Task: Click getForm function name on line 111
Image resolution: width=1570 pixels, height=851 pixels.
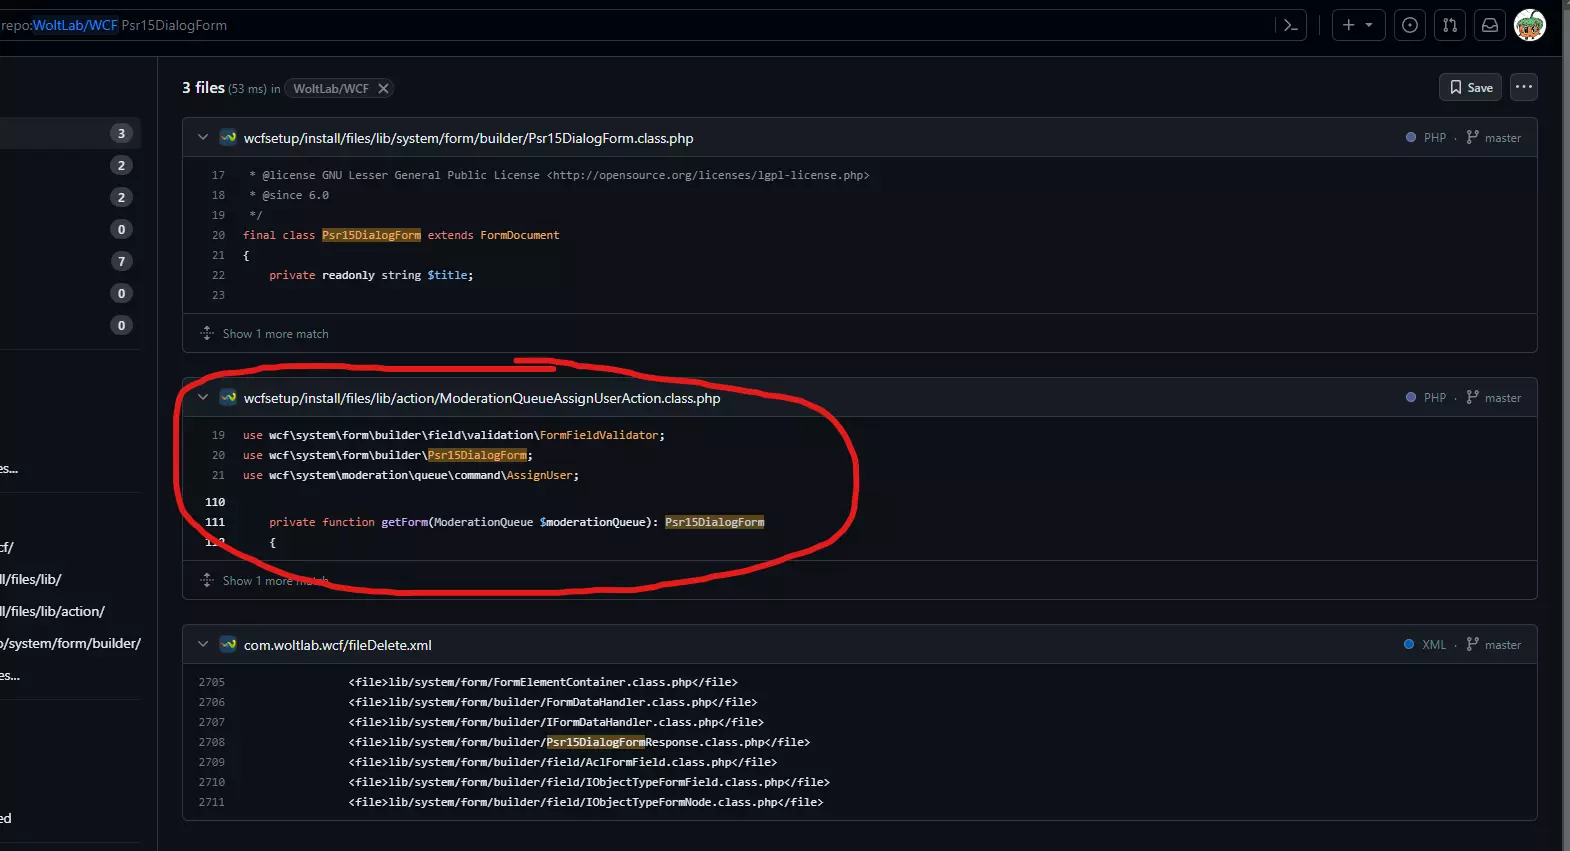Action: [x=404, y=522]
